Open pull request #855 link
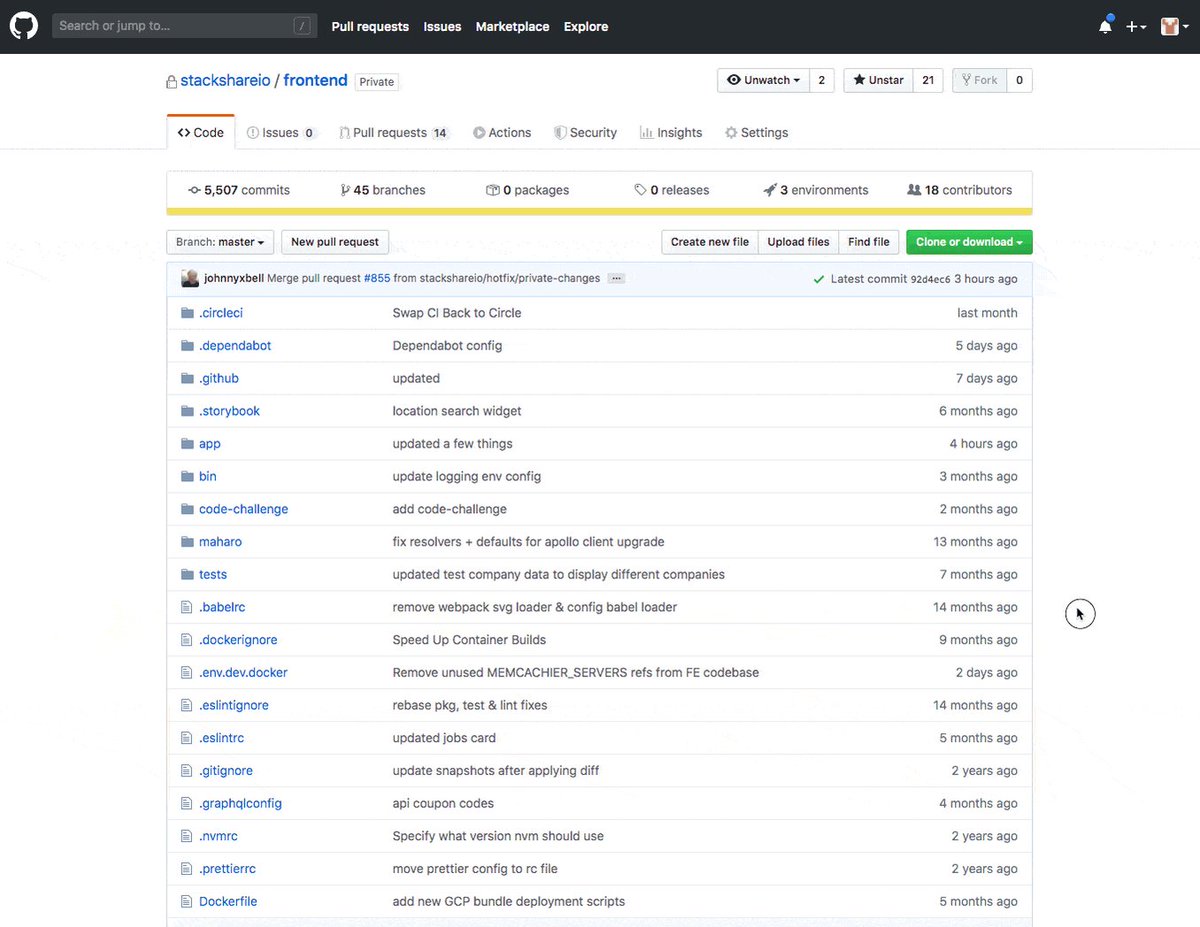Image resolution: width=1200 pixels, height=927 pixels. [376, 278]
